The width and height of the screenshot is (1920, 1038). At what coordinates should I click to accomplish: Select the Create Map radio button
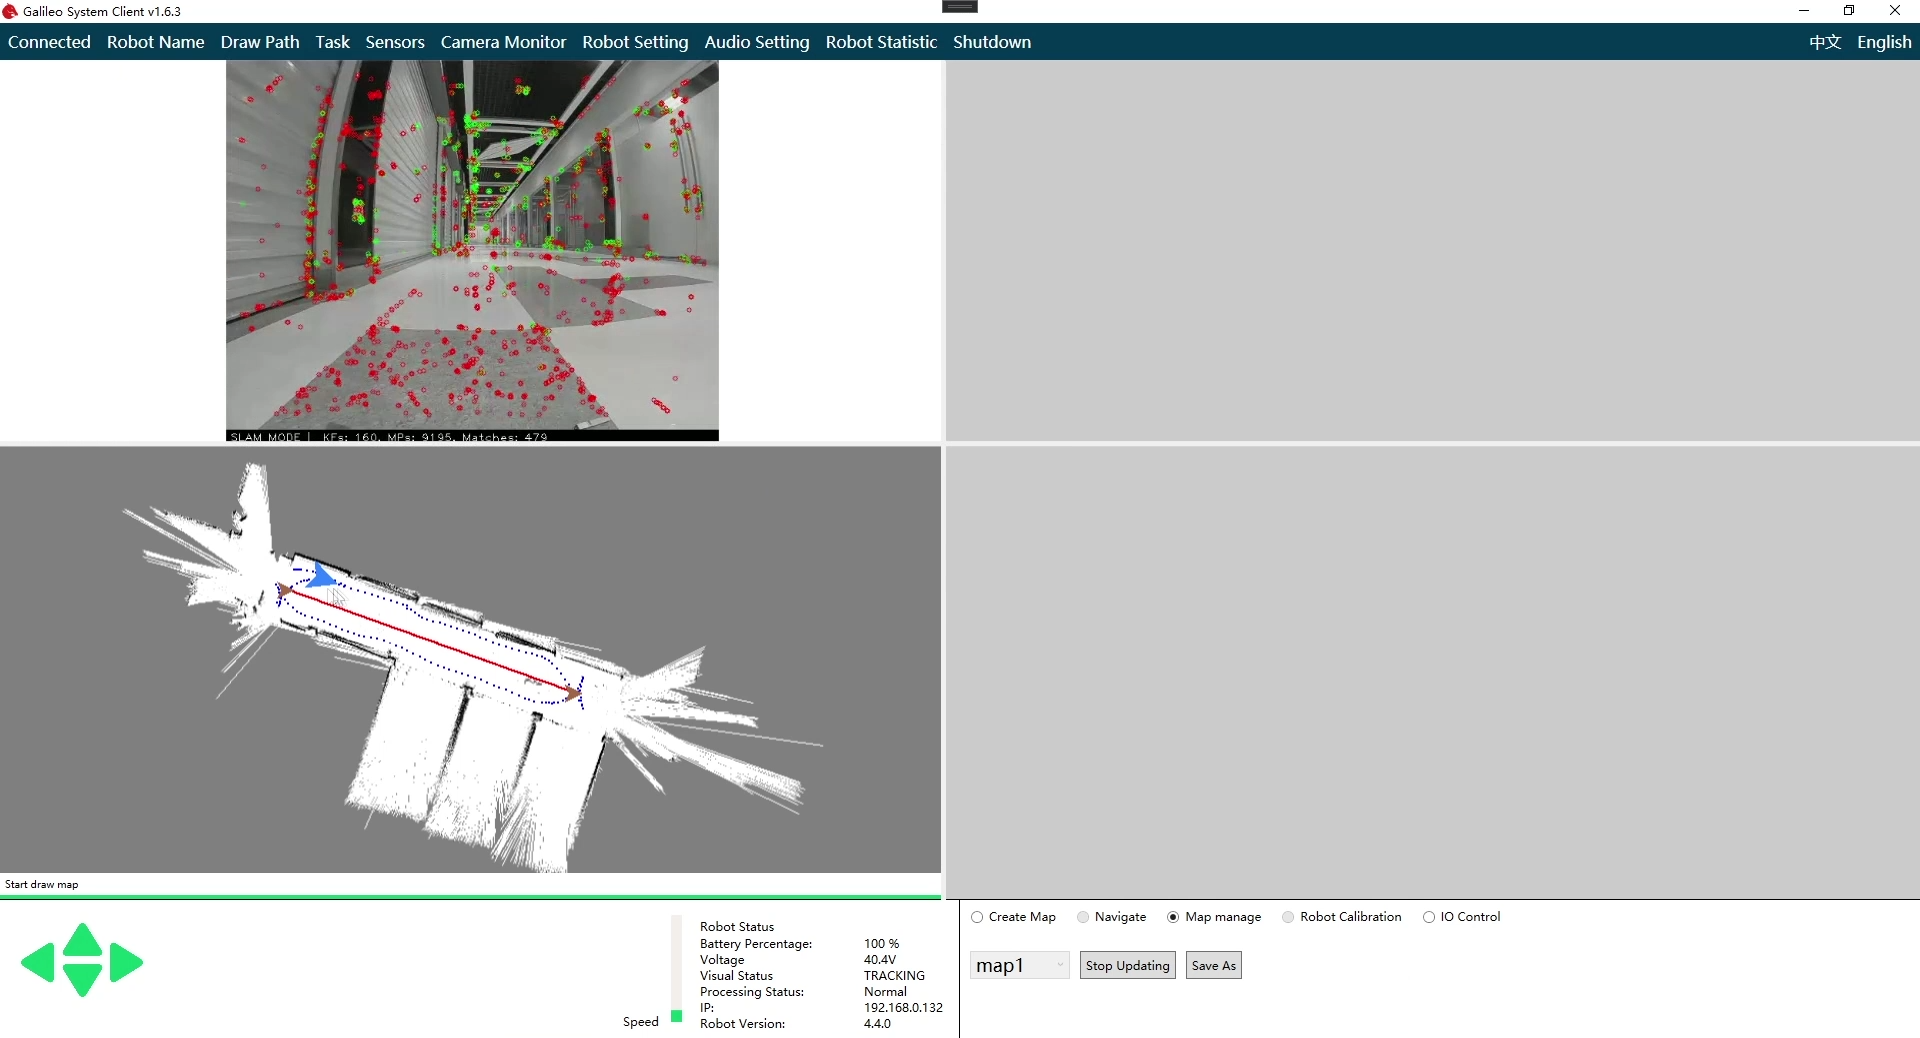pyautogui.click(x=977, y=917)
